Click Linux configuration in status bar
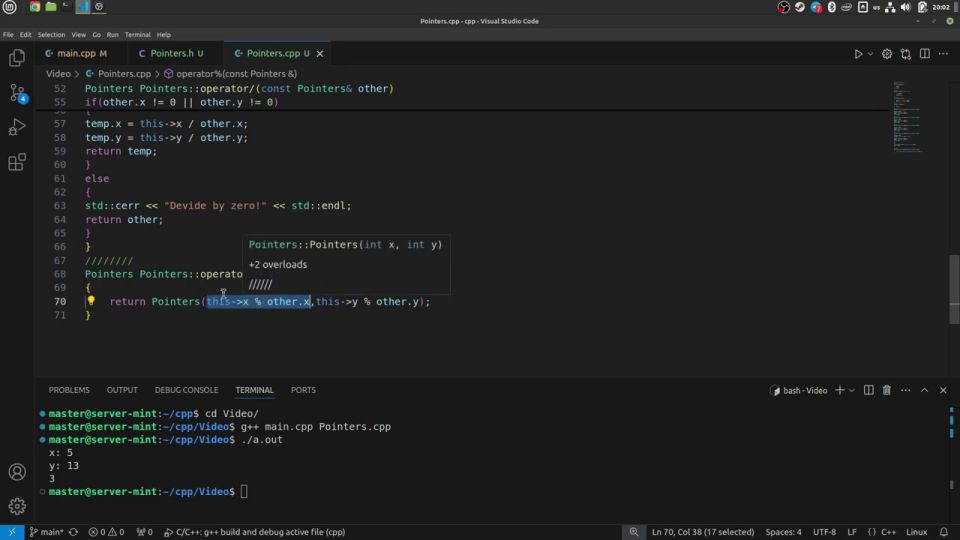This screenshot has width=960, height=540. [x=917, y=532]
